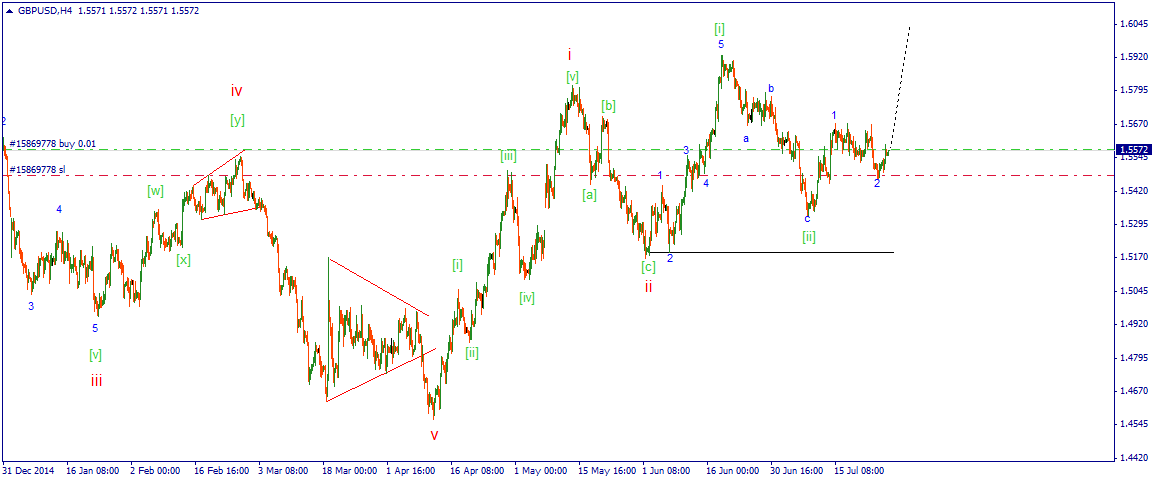
Task: Select the green '[iii]' wave label
Action: (508, 155)
